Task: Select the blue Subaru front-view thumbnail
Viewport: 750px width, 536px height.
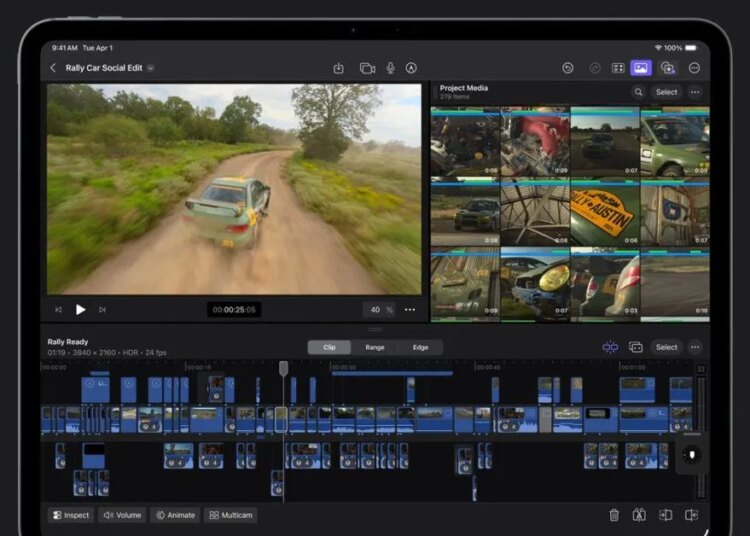Action: [465, 211]
